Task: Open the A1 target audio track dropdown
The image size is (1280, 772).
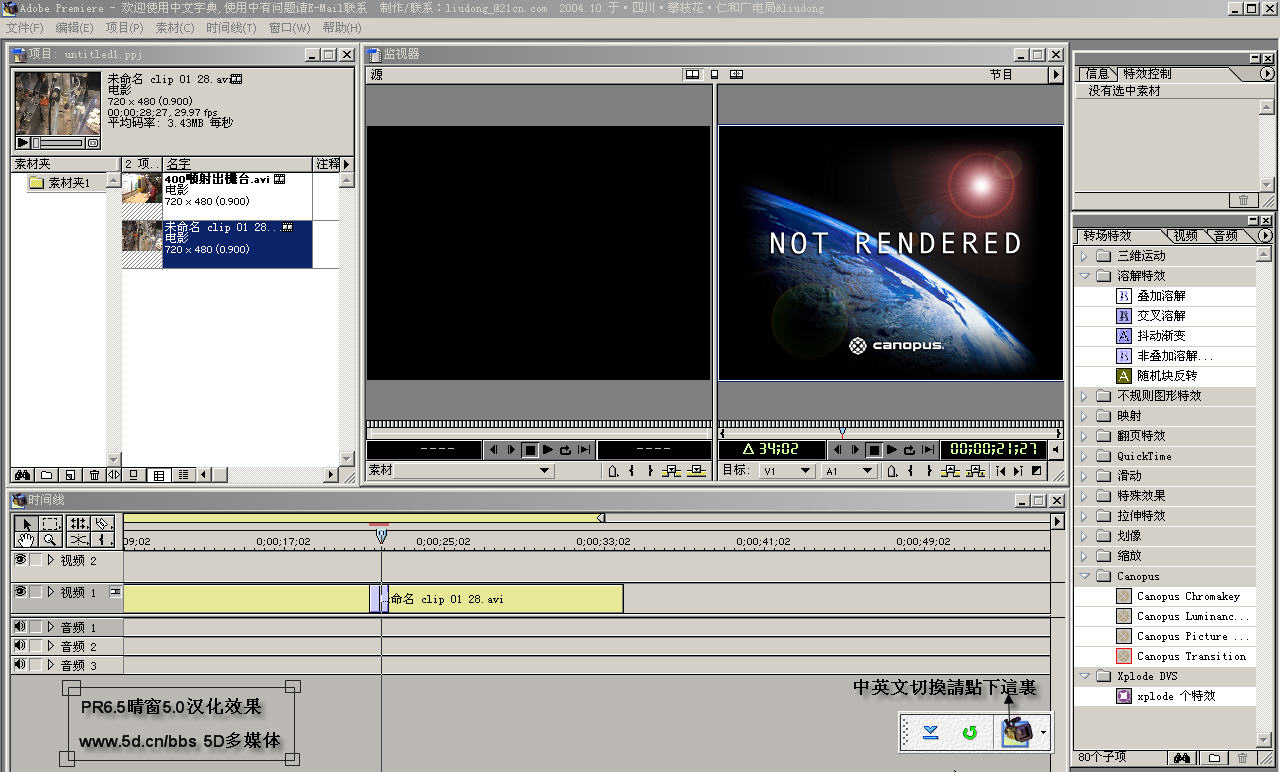Action: pos(849,471)
